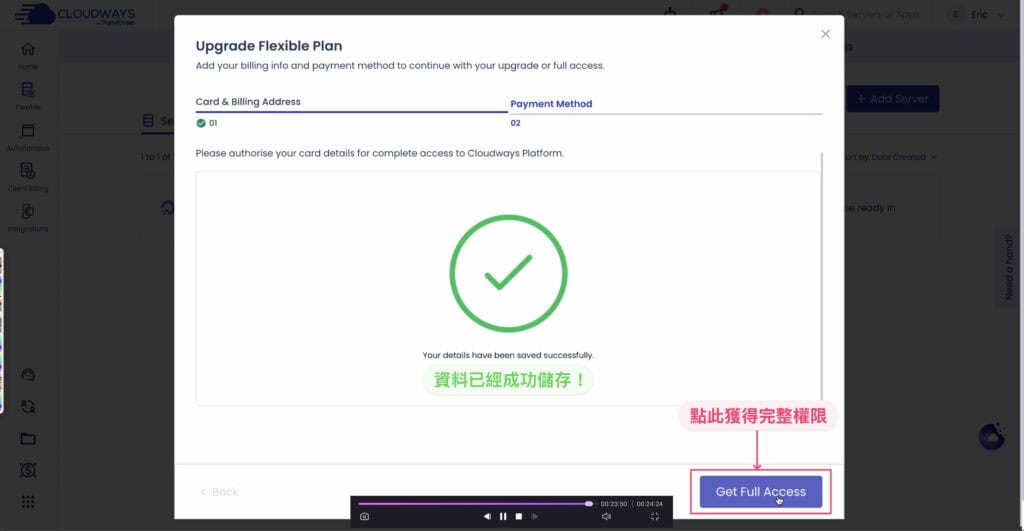Open the apps grid icon at sidebar bottom
Screen dimensions: 1024x531
point(28,501)
